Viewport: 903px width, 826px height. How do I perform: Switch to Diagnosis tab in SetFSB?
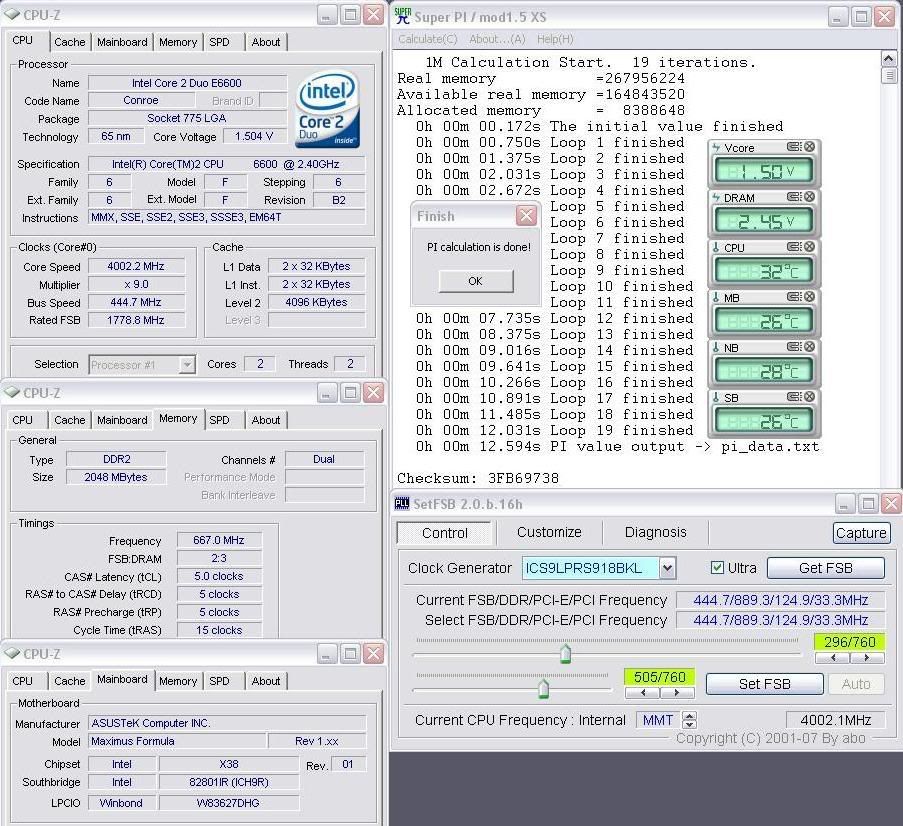tap(655, 532)
